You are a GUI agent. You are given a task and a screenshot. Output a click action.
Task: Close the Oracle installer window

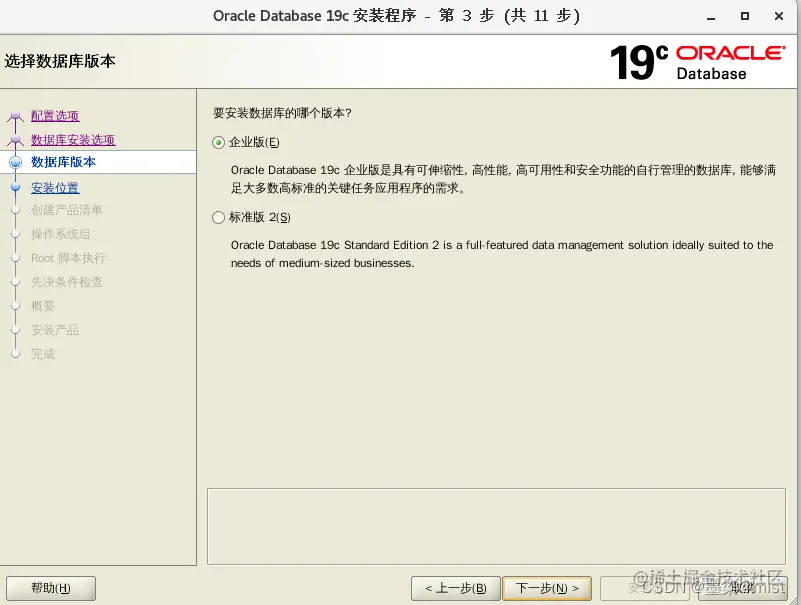click(x=779, y=16)
